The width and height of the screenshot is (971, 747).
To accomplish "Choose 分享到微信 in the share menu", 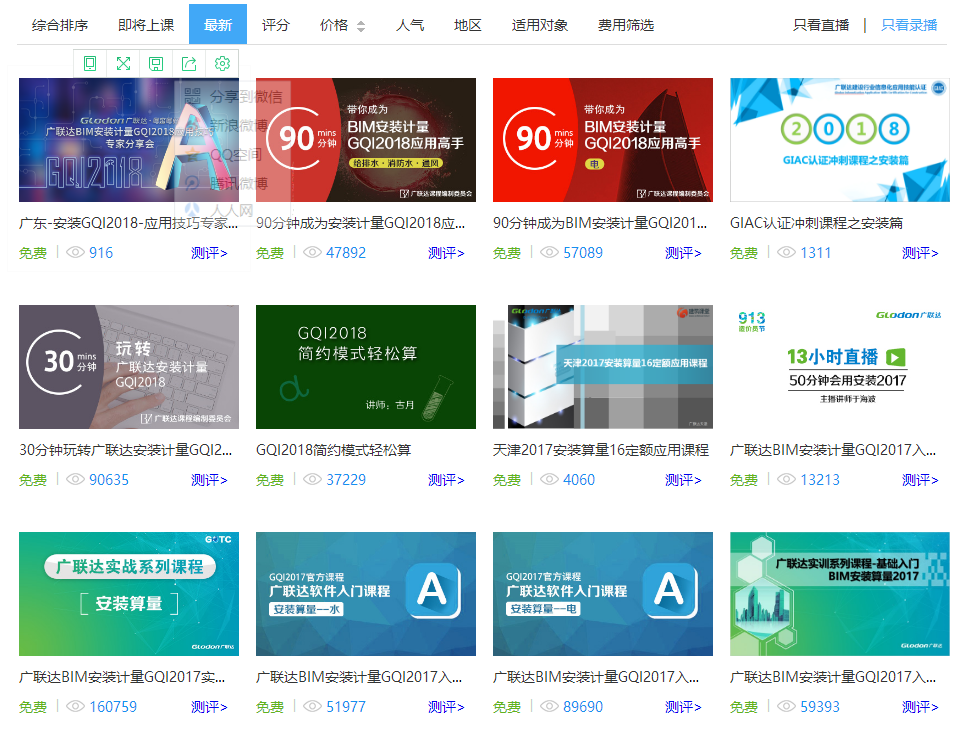I will coord(246,96).
